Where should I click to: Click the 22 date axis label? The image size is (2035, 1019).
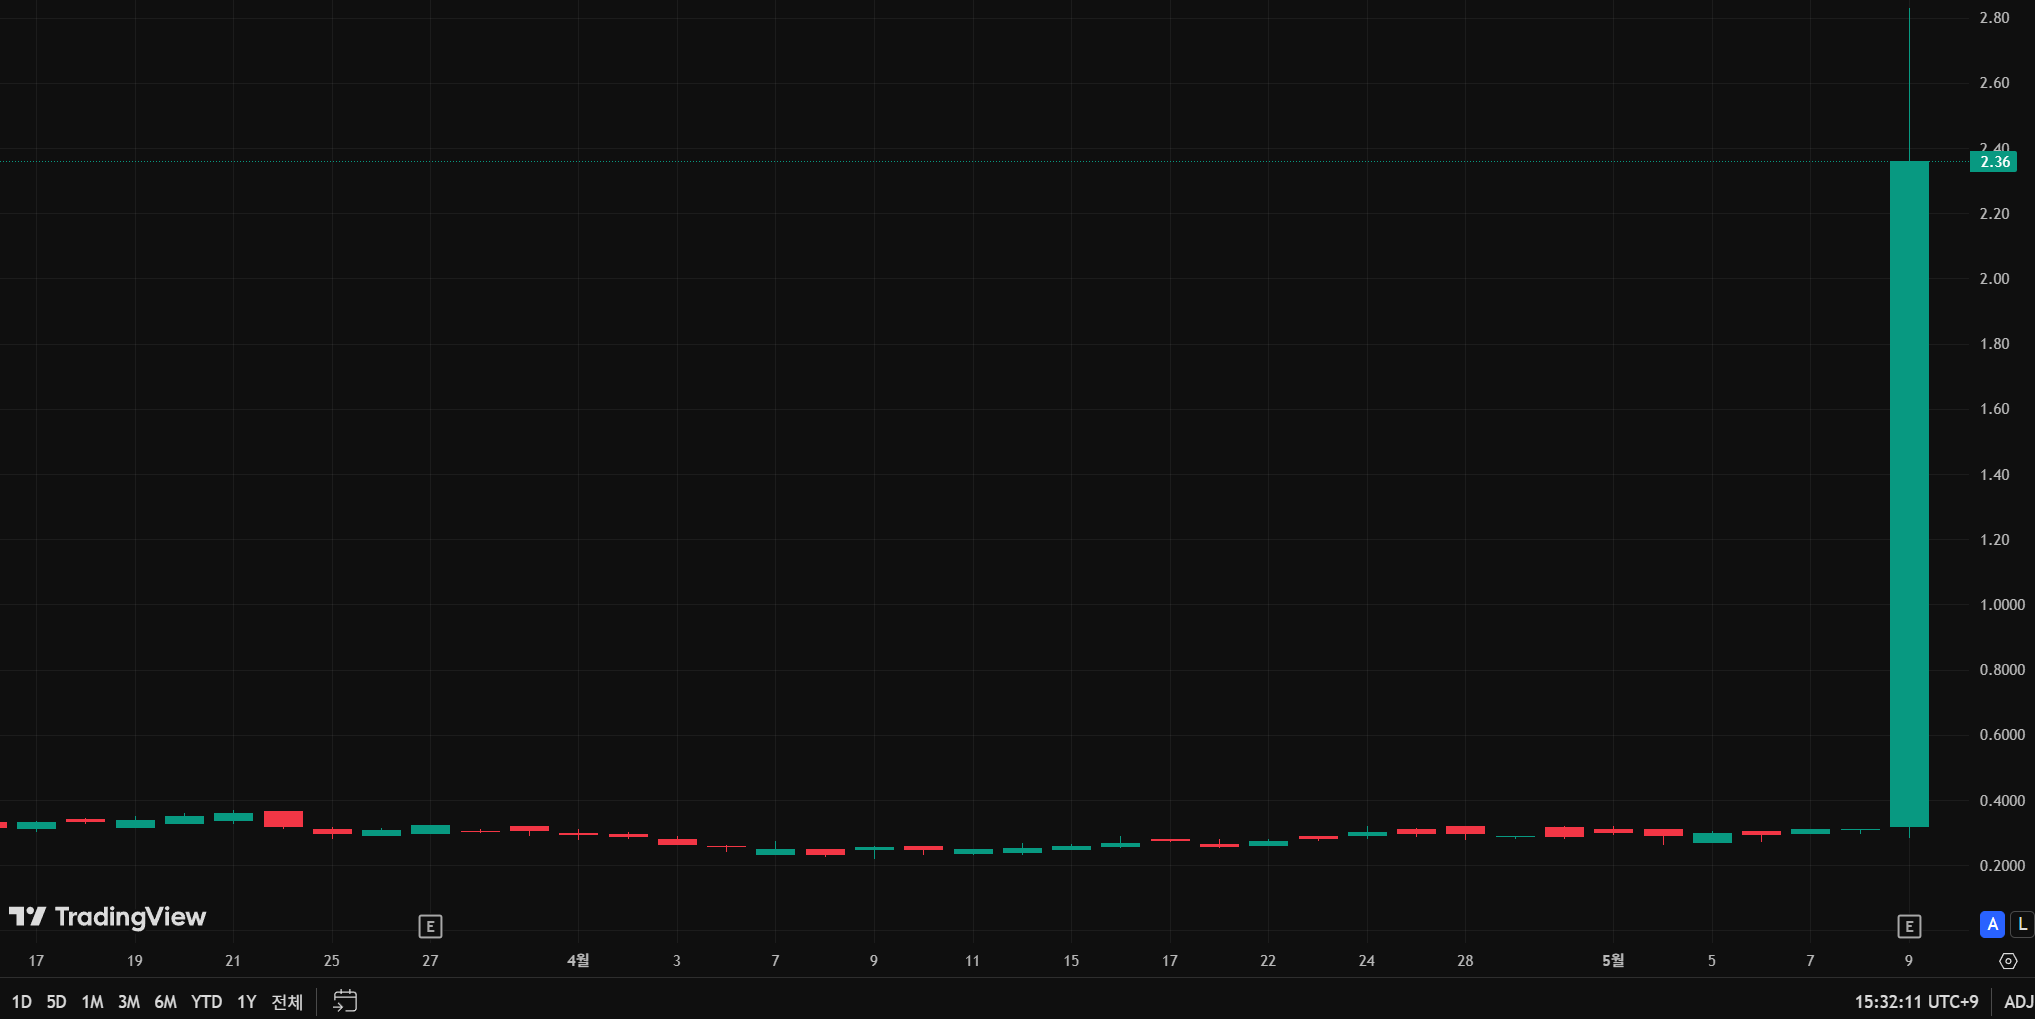[1268, 960]
